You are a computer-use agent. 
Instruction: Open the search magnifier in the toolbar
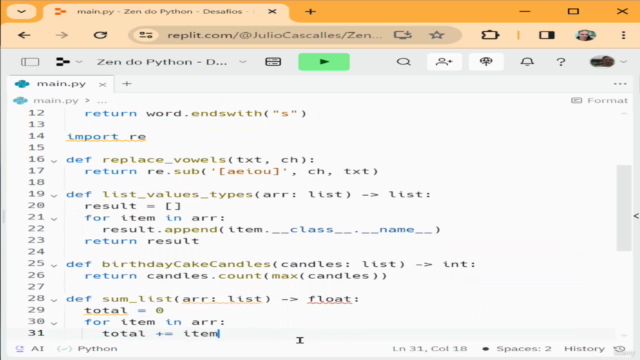click(404, 62)
